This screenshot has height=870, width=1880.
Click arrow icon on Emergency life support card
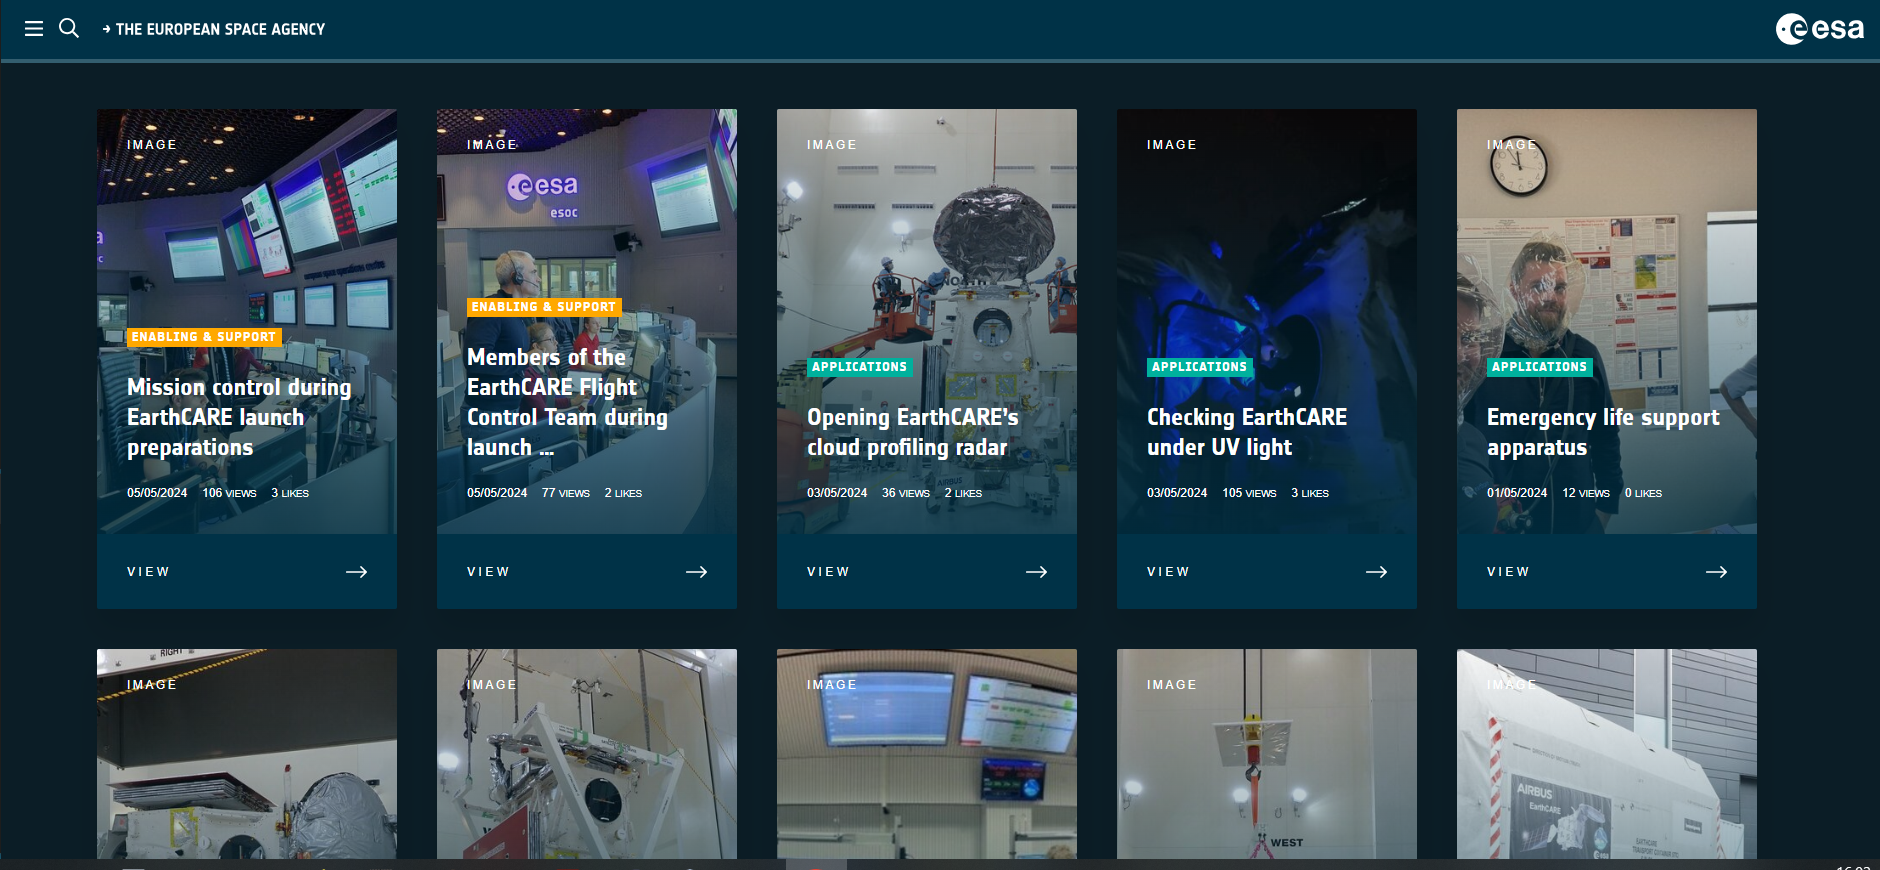click(1717, 572)
